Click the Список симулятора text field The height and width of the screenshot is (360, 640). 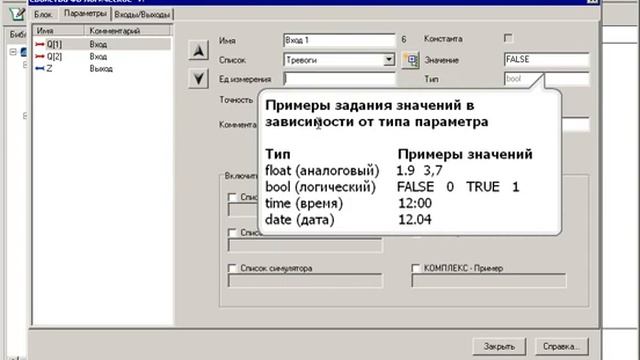tap(305, 281)
